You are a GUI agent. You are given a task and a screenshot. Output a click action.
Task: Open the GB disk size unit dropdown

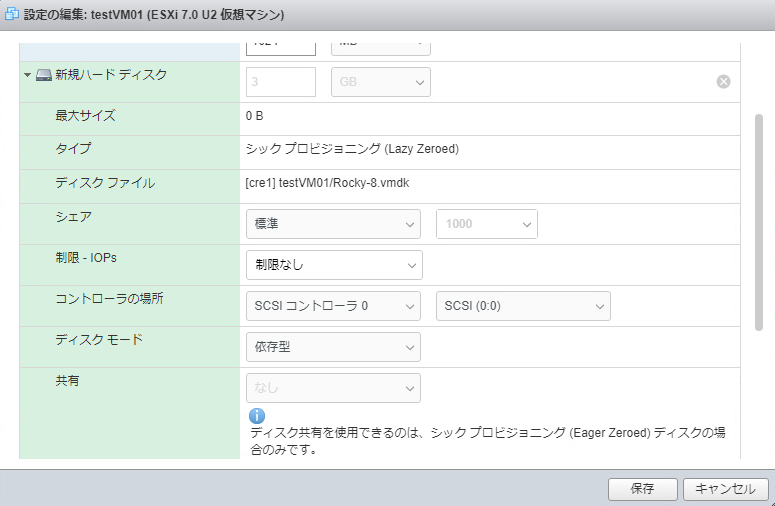coord(380,82)
